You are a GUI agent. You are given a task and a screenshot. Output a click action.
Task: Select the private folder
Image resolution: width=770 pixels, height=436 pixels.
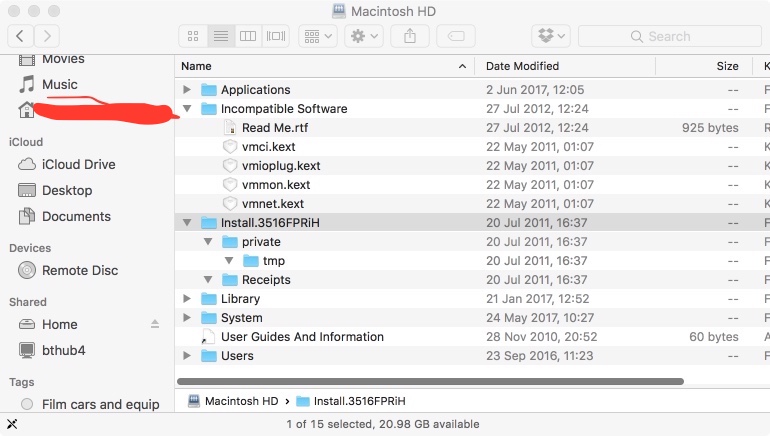coord(261,242)
